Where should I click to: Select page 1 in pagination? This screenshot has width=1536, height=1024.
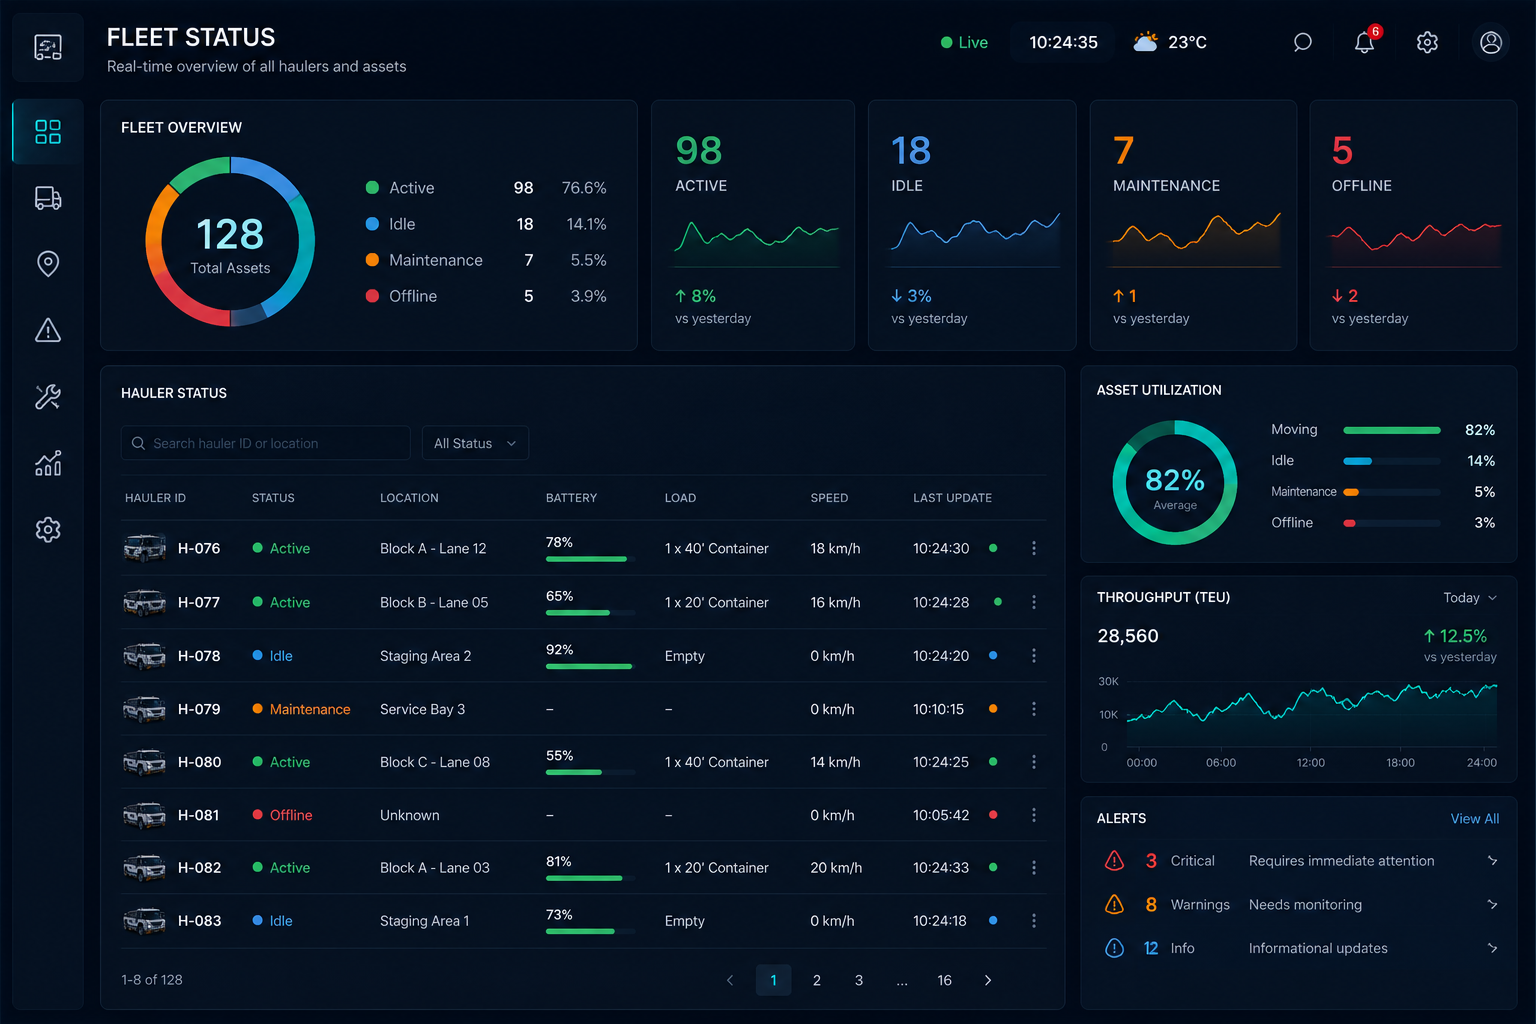(x=773, y=980)
